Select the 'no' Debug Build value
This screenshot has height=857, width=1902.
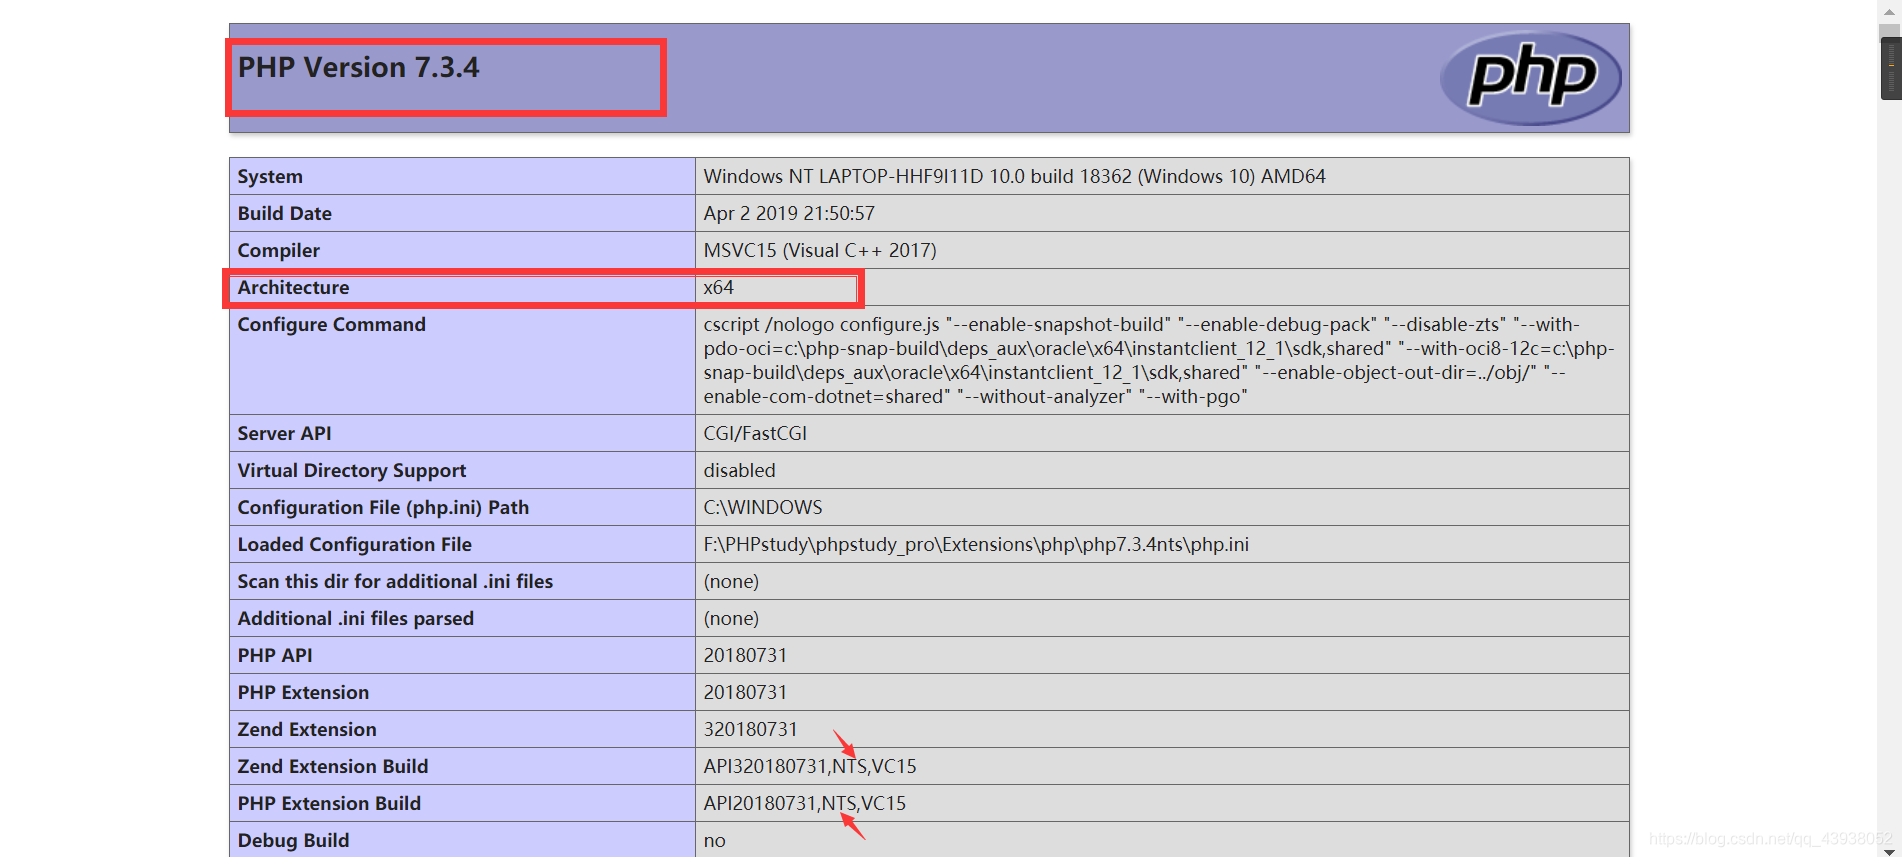tap(714, 840)
